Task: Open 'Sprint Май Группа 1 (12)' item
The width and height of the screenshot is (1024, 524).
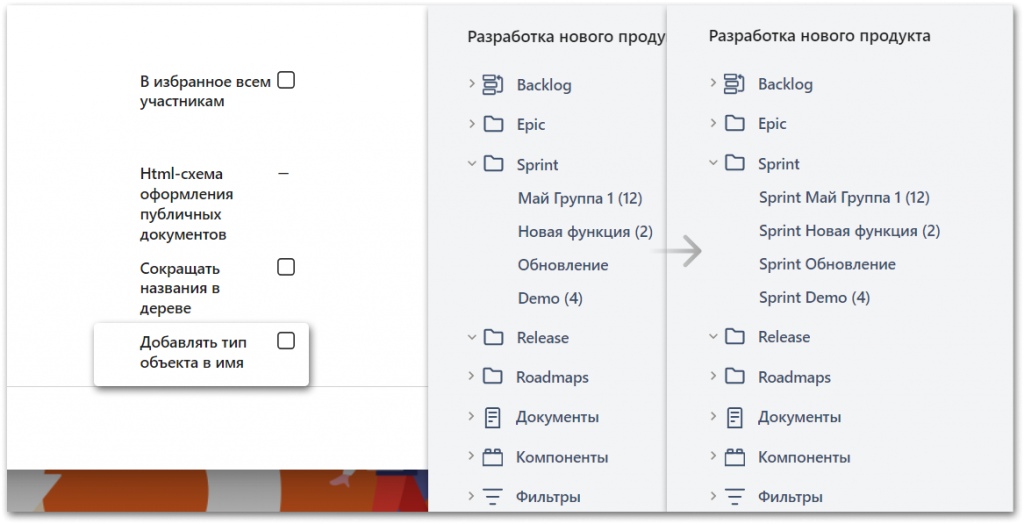Action: [844, 198]
